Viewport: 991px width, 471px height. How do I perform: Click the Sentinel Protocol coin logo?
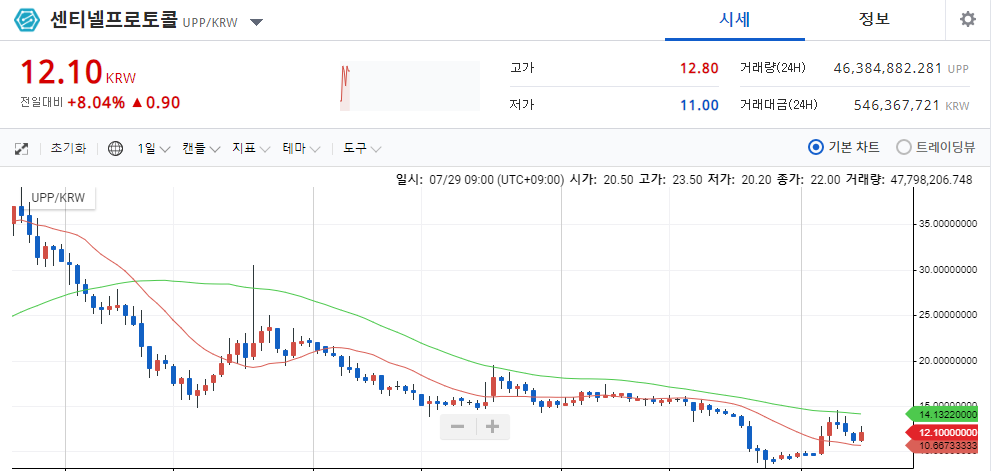pos(27,20)
